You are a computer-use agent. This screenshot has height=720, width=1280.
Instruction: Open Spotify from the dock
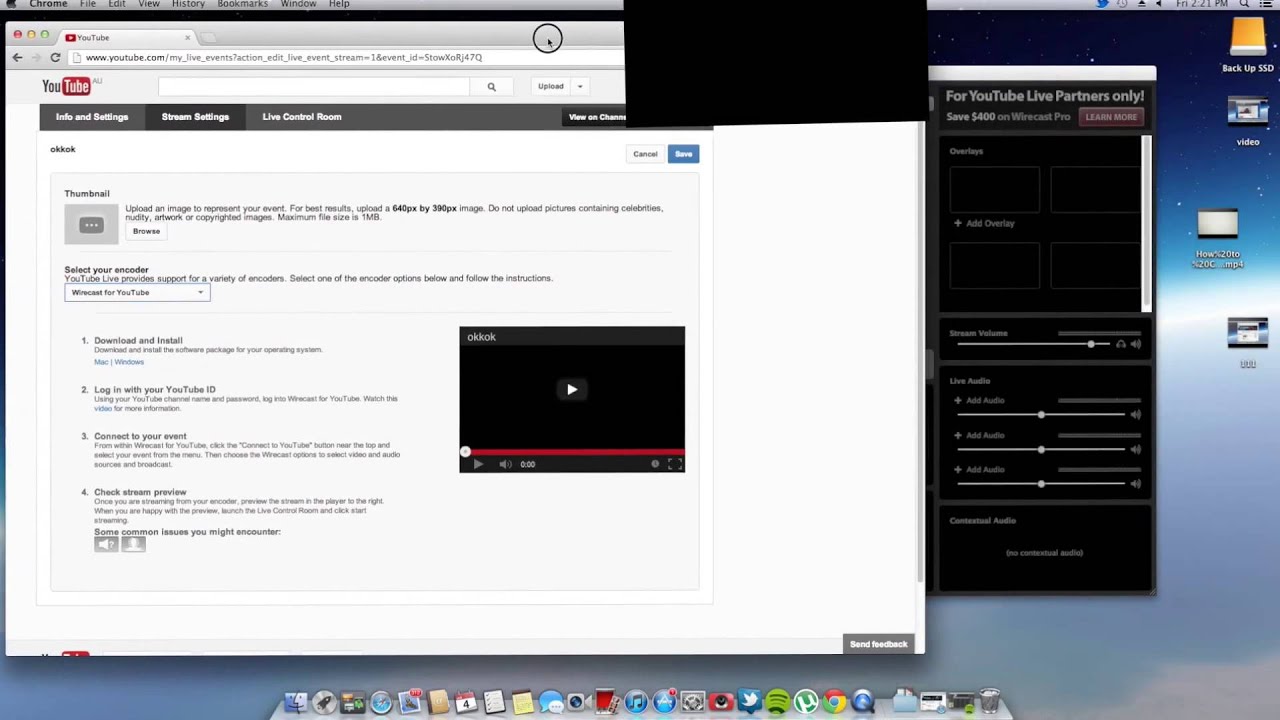777,702
